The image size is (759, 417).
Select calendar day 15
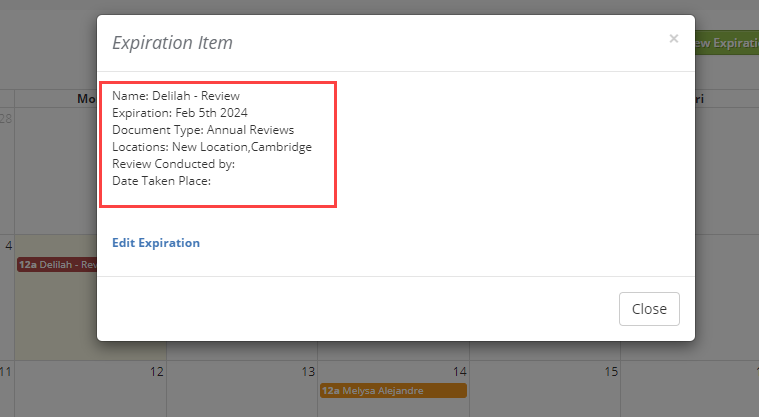(x=611, y=372)
